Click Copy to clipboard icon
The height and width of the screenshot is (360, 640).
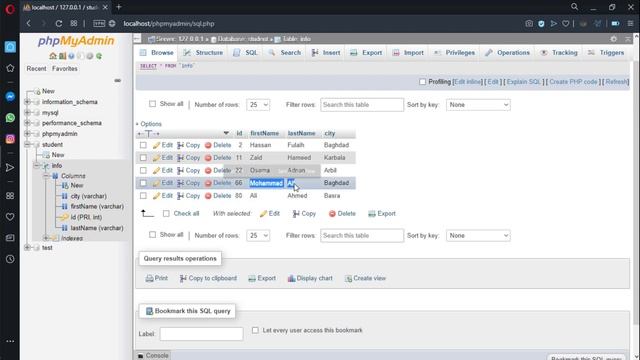pos(183,278)
